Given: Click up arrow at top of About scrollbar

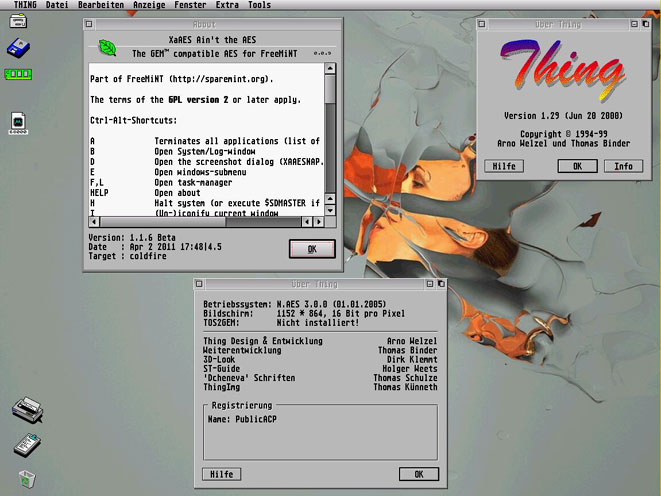Looking at the screenshot, I should (x=330, y=68).
